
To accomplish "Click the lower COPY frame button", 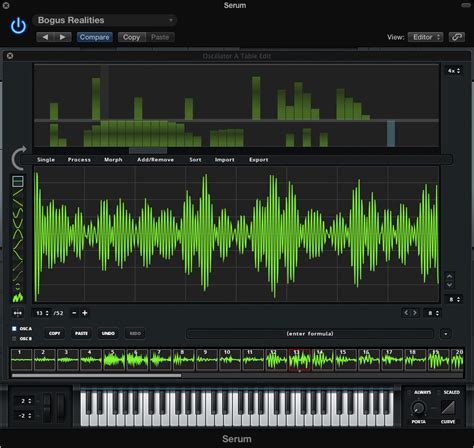I will pyautogui.click(x=55, y=333).
